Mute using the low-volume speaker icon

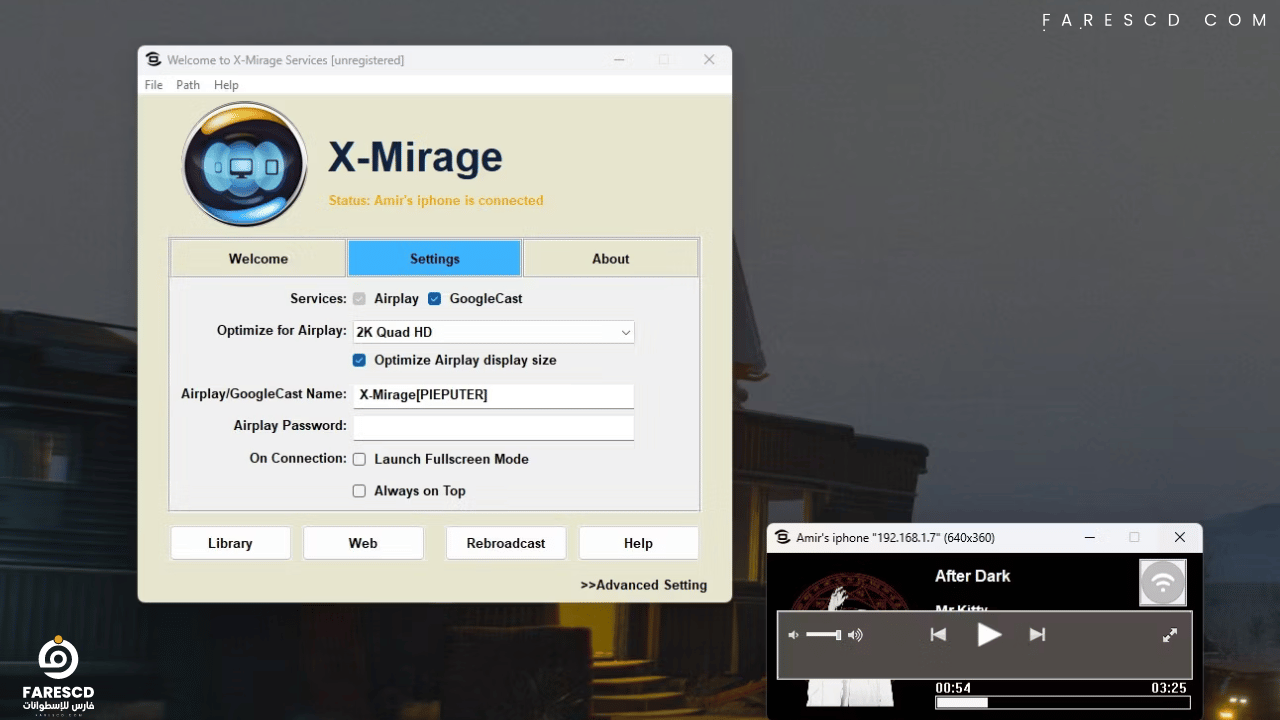tap(793, 635)
